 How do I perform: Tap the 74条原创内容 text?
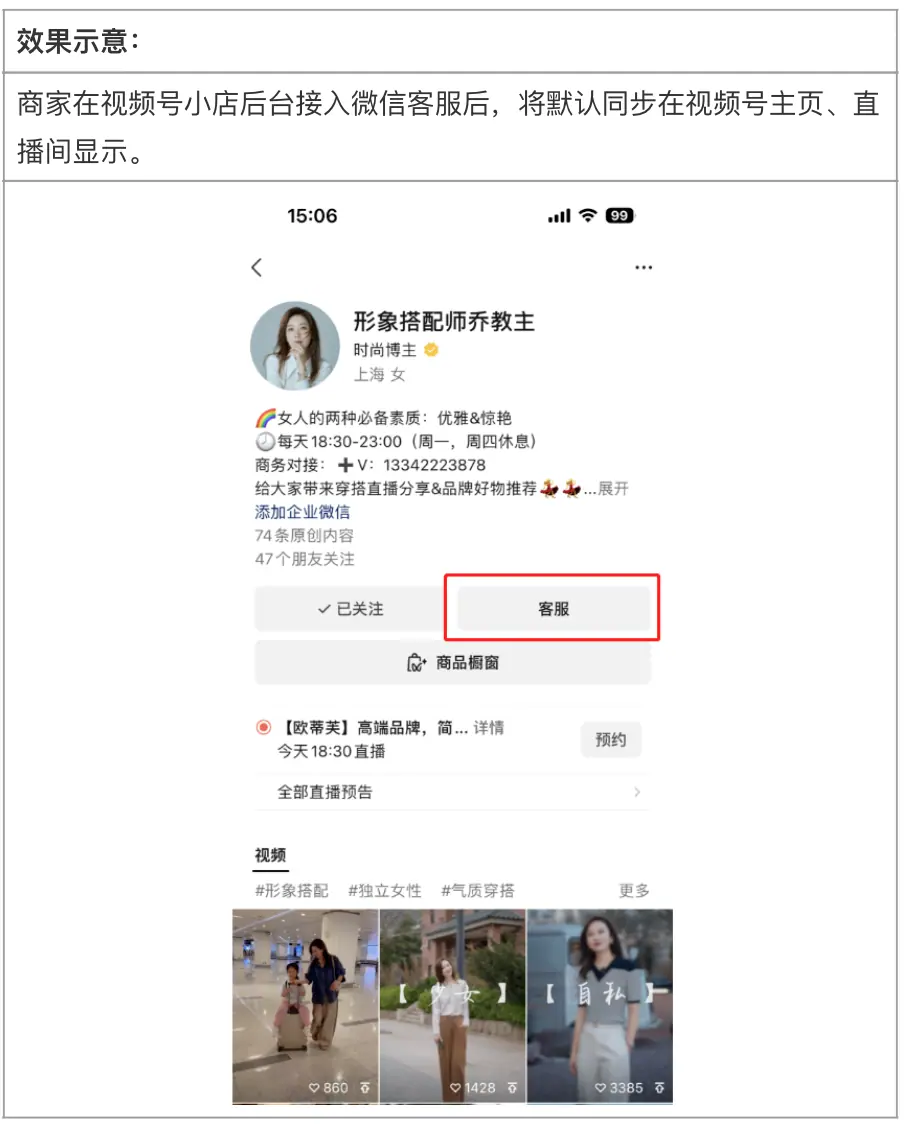point(304,536)
